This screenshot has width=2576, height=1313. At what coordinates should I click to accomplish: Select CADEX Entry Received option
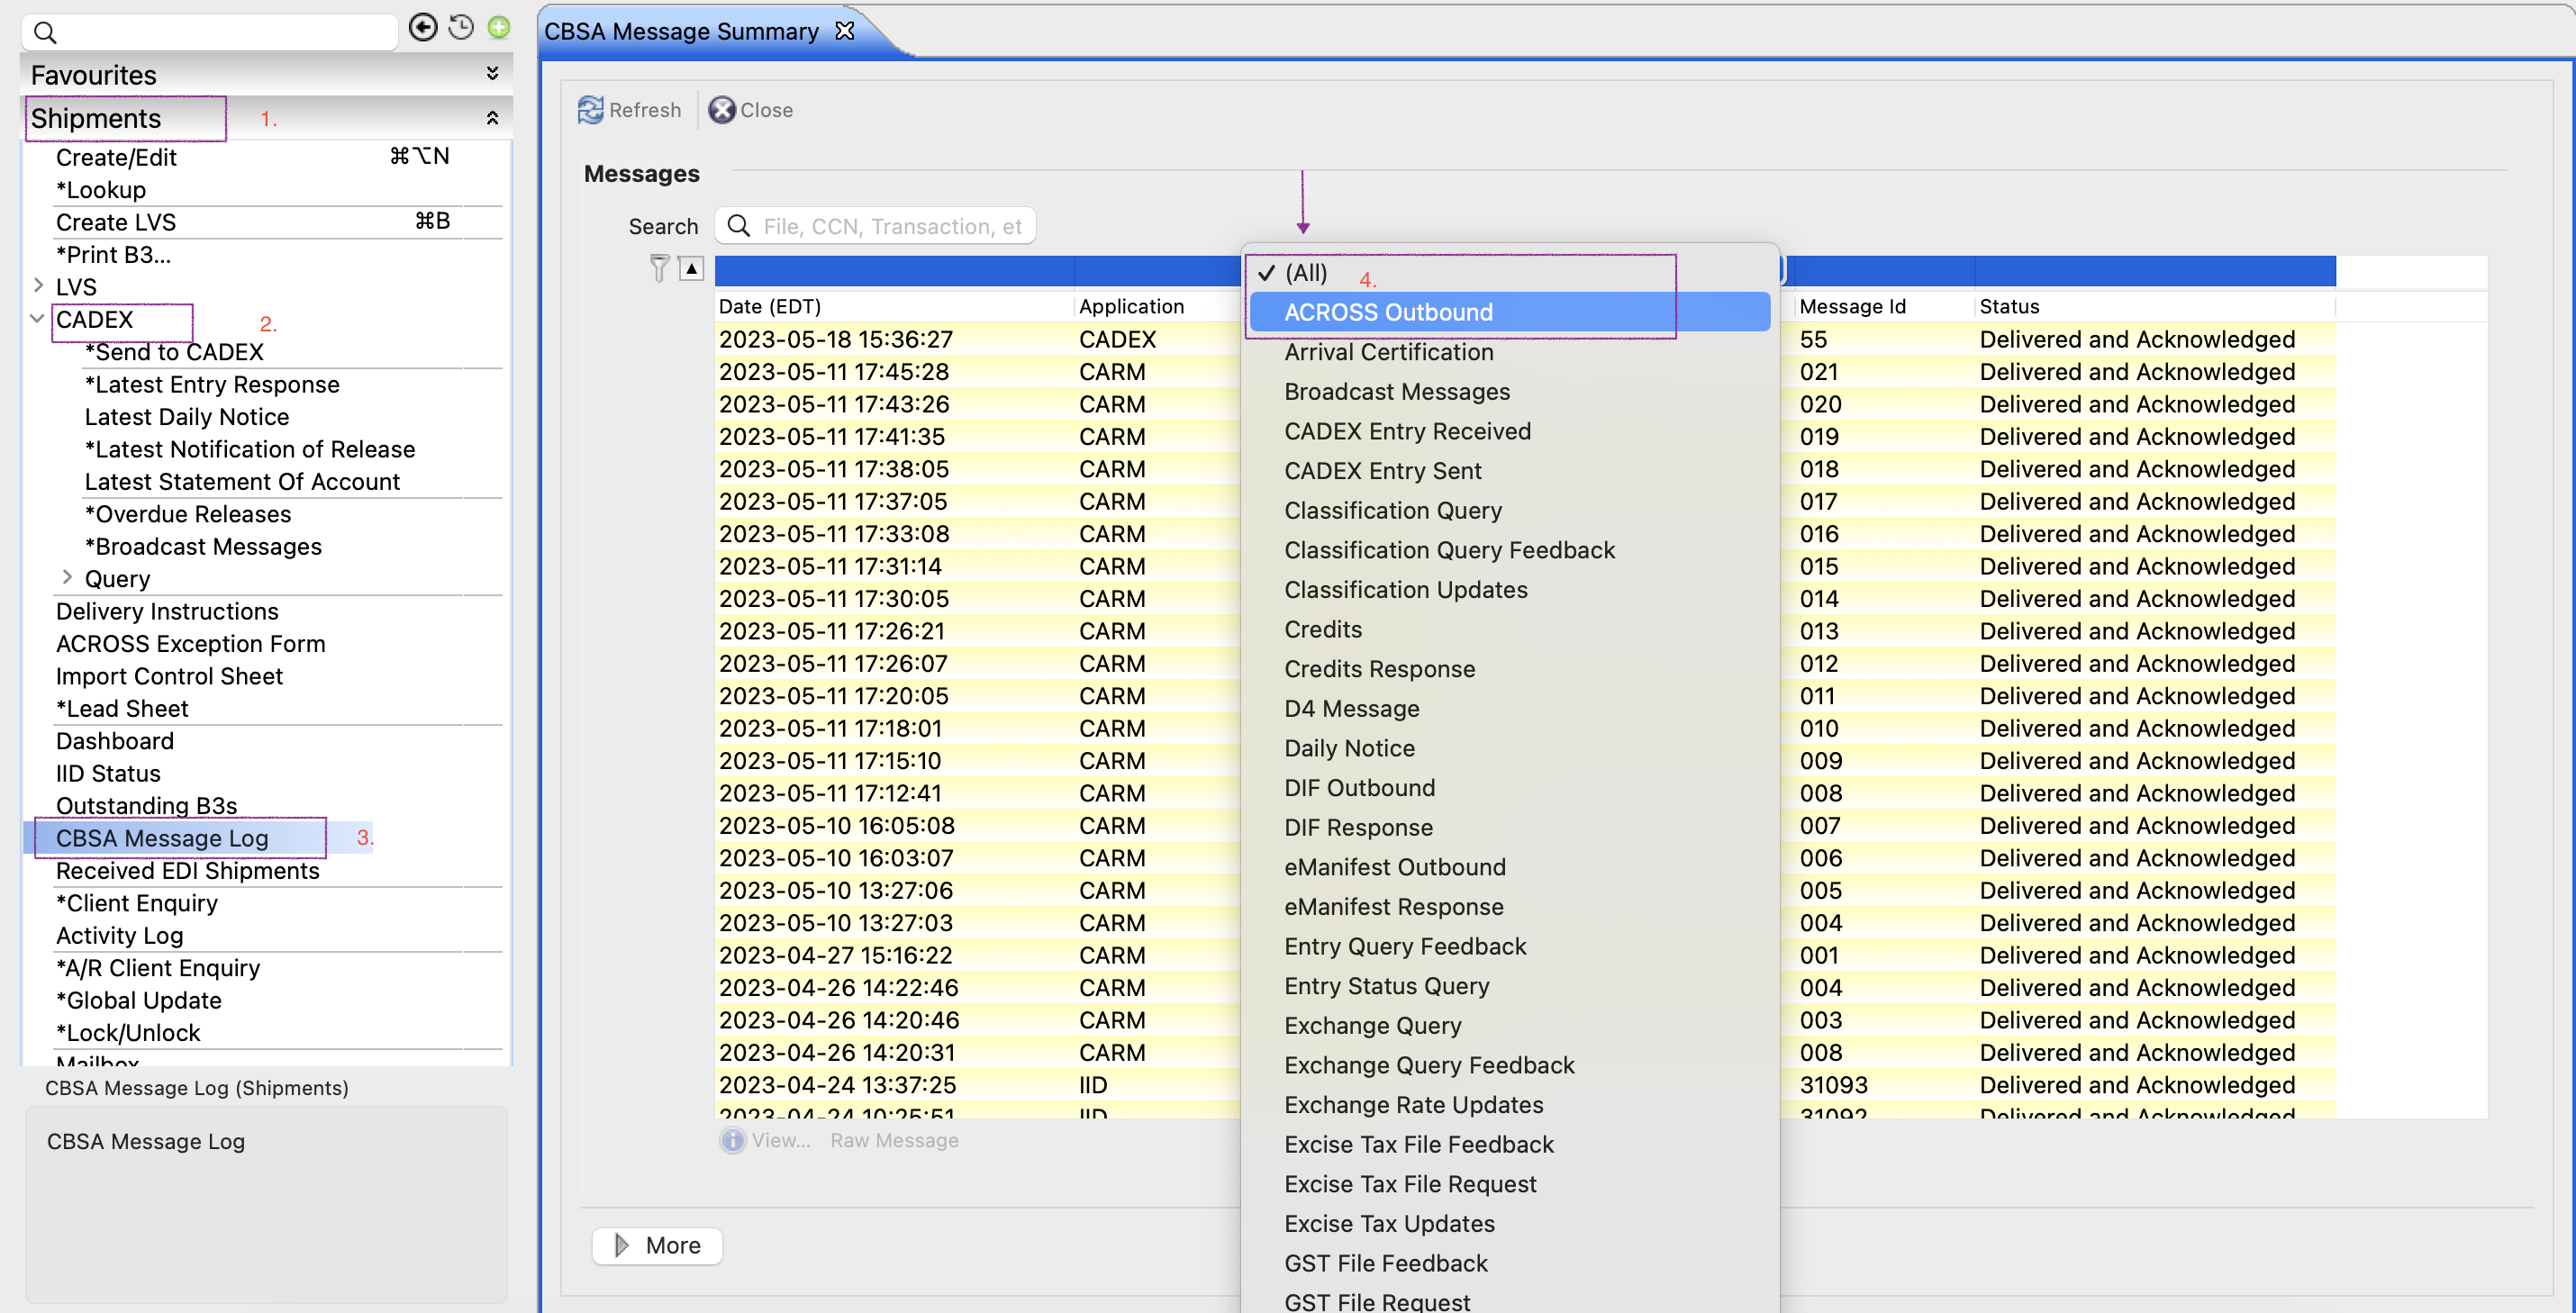click(1407, 431)
